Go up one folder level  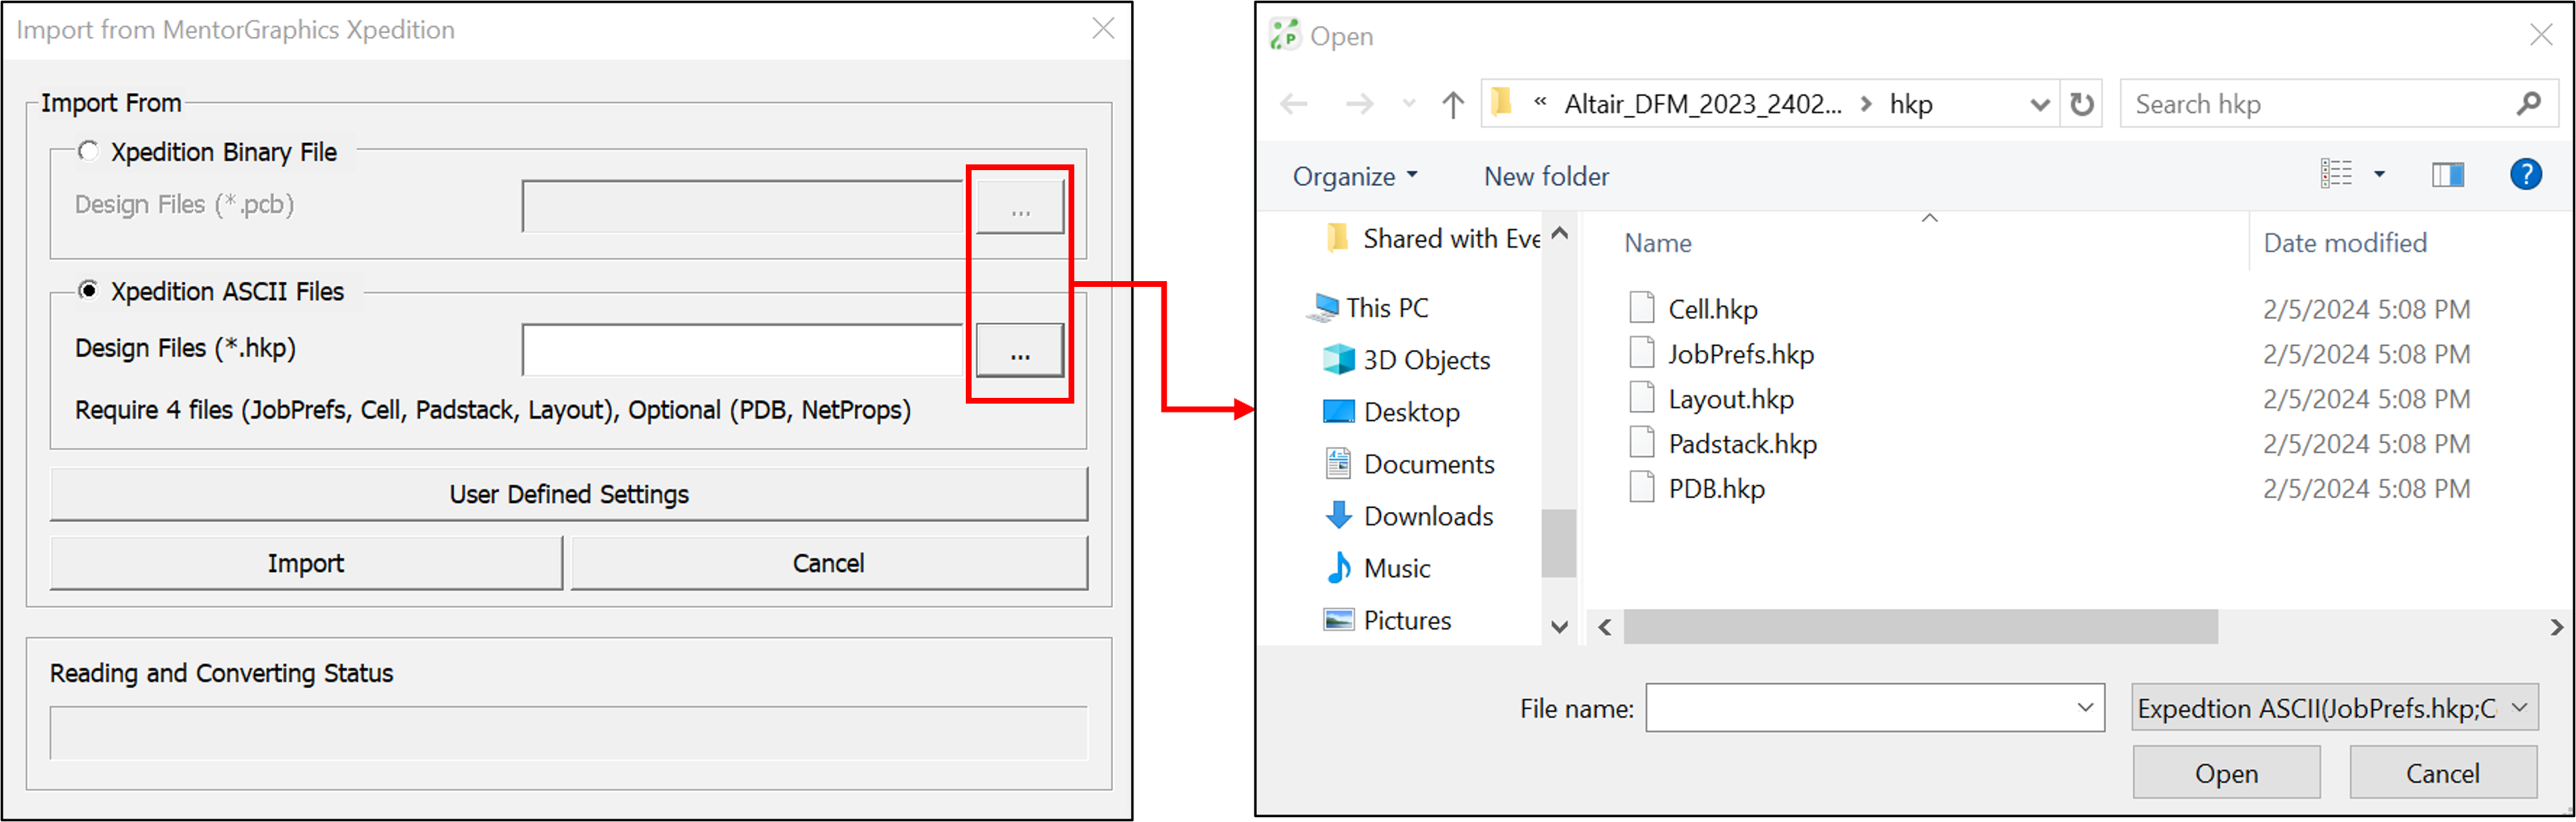point(1453,104)
